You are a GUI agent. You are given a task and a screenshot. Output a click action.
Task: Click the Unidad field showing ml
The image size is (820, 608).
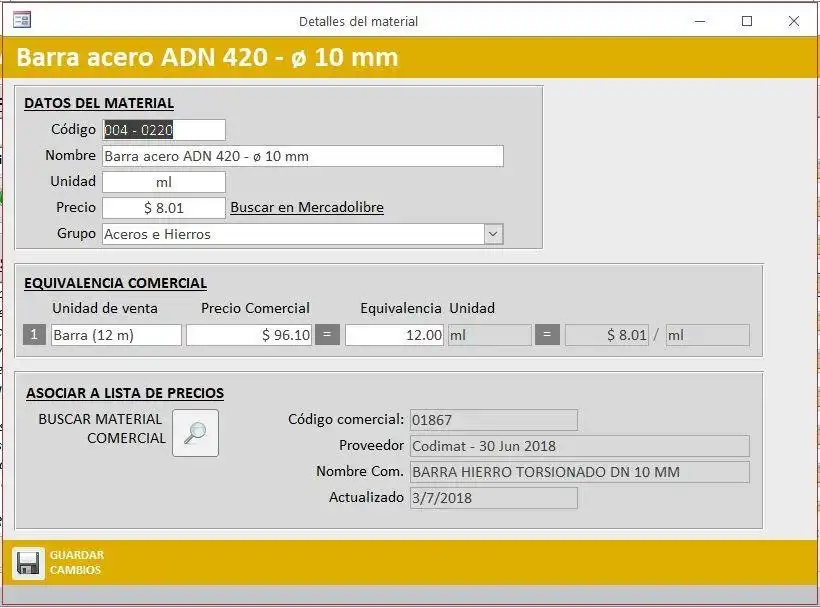coord(164,182)
